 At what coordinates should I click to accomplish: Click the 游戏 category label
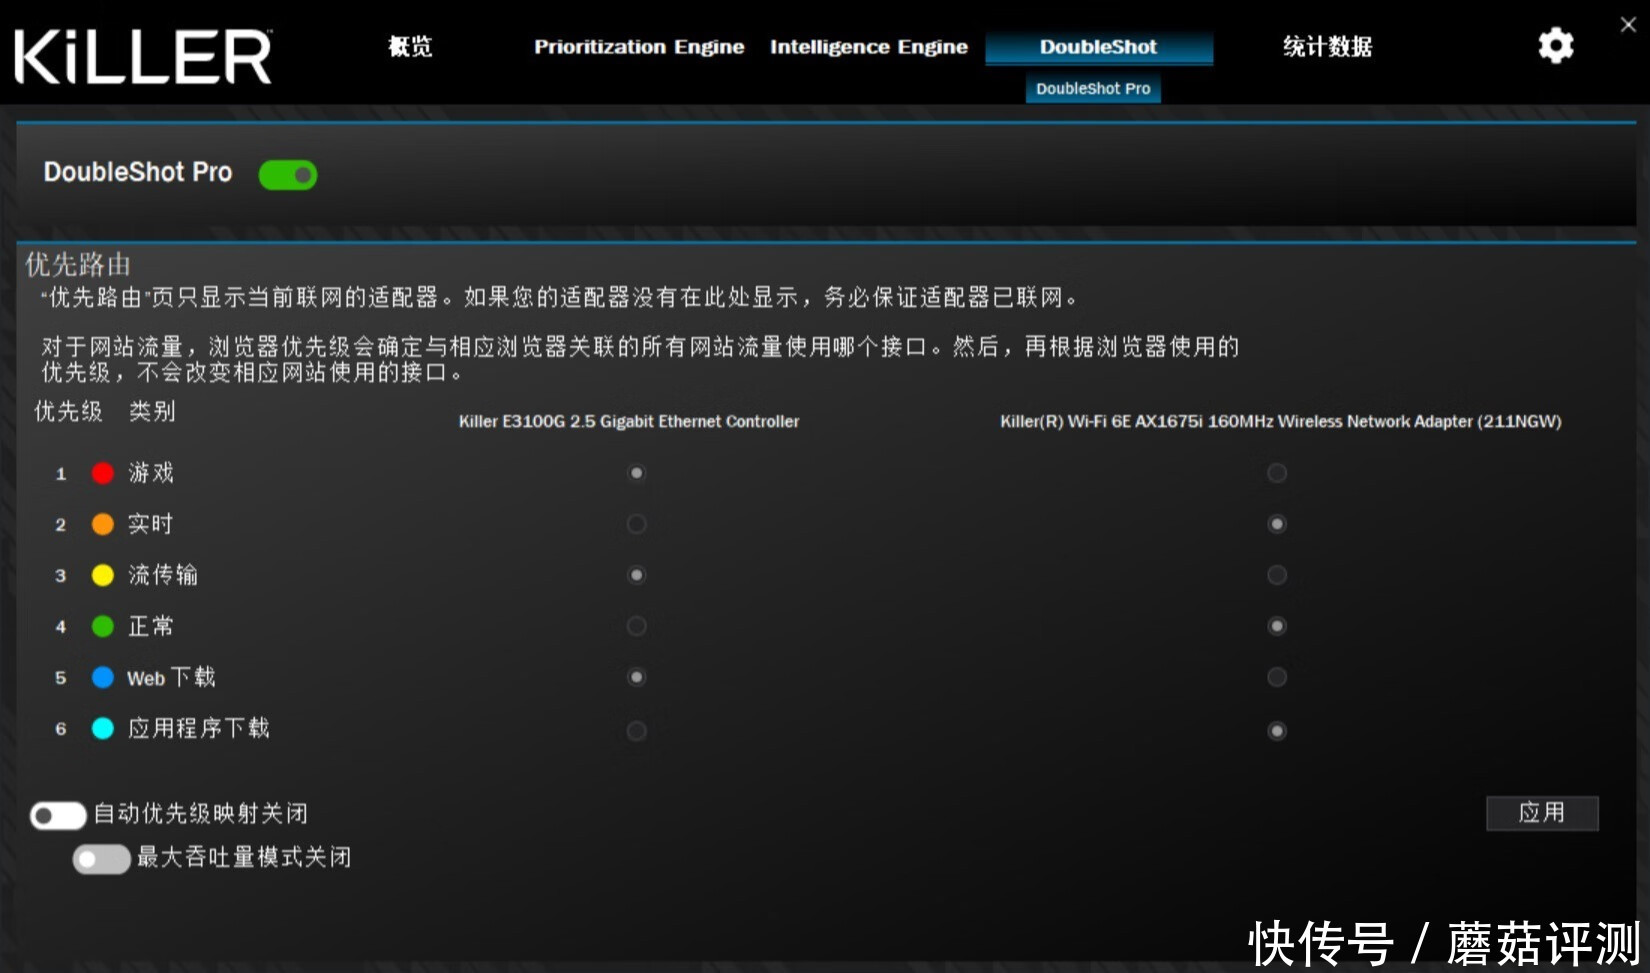[151, 473]
